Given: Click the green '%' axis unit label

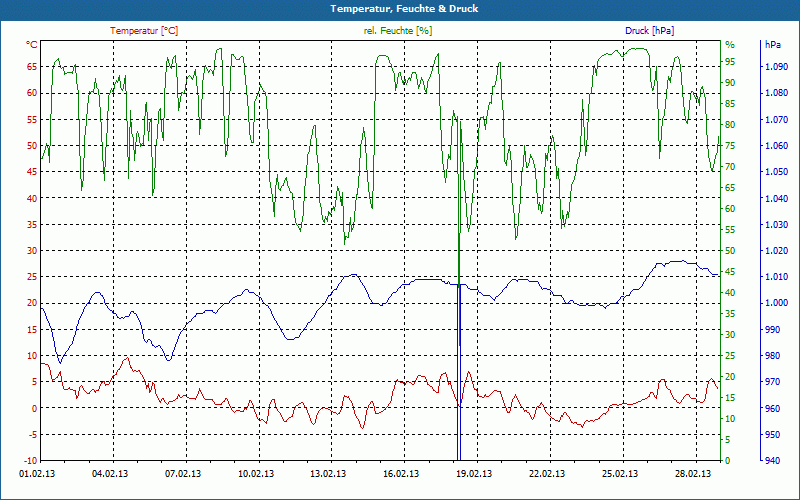Looking at the screenshot, I should pos(730,44).
